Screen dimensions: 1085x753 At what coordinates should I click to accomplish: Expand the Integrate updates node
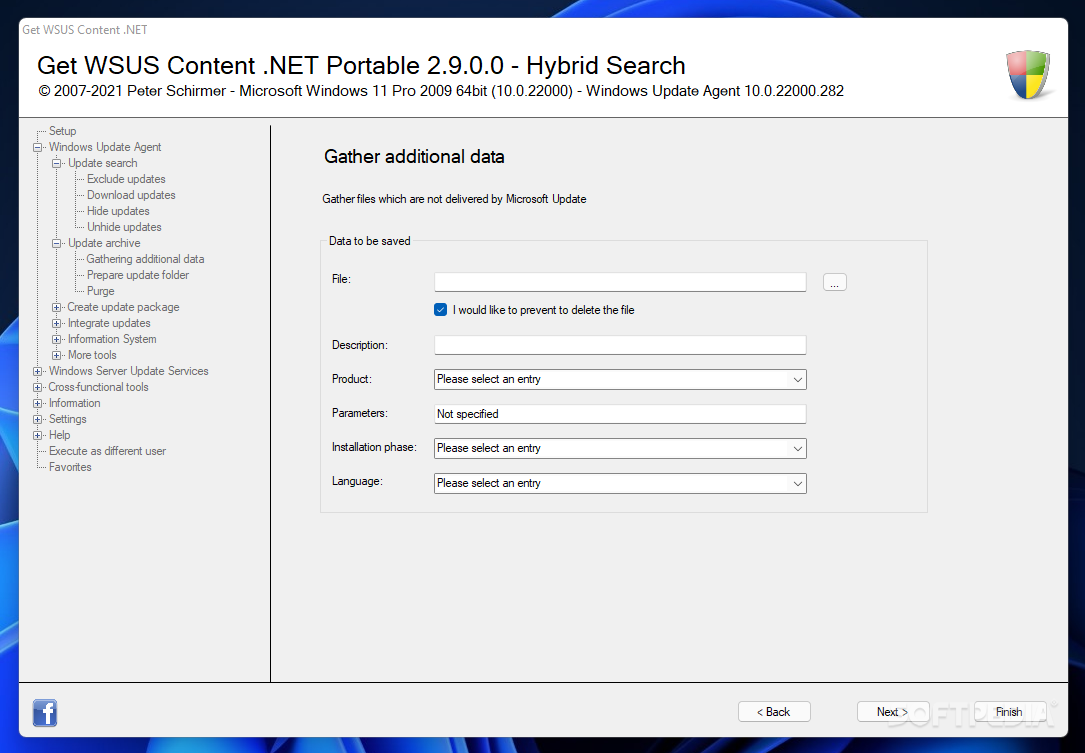point(57,323)
